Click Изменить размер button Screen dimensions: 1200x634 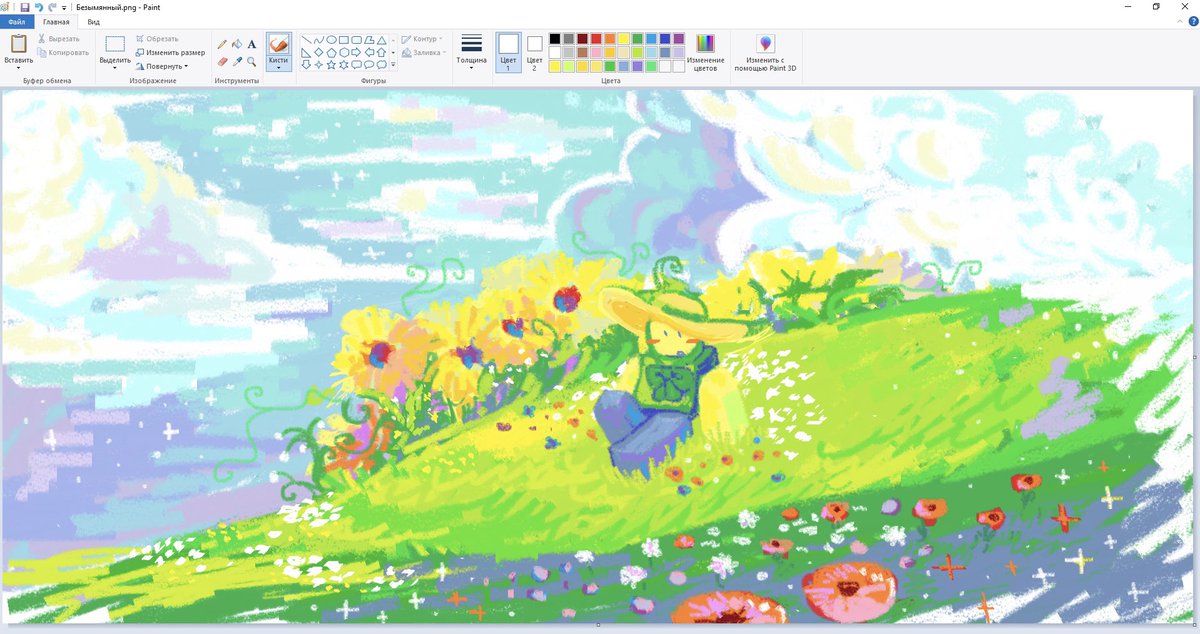pos(170,52)
